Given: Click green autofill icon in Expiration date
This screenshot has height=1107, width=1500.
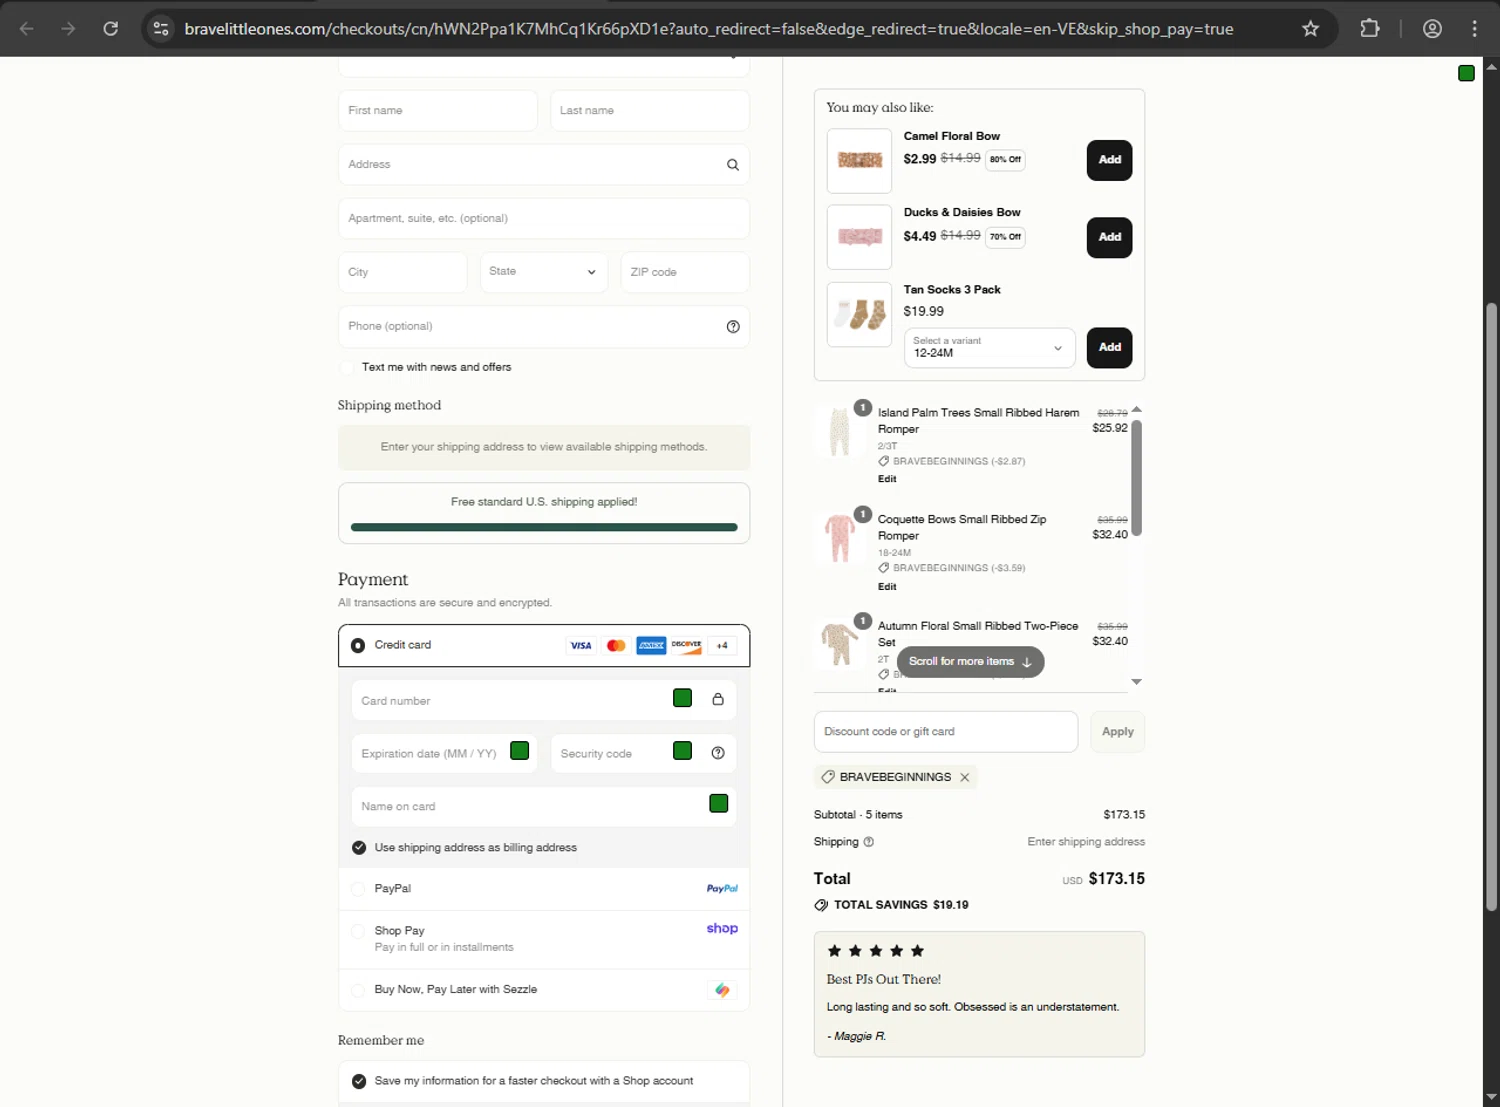Looking at the screenshot, I should pos(520,751).
